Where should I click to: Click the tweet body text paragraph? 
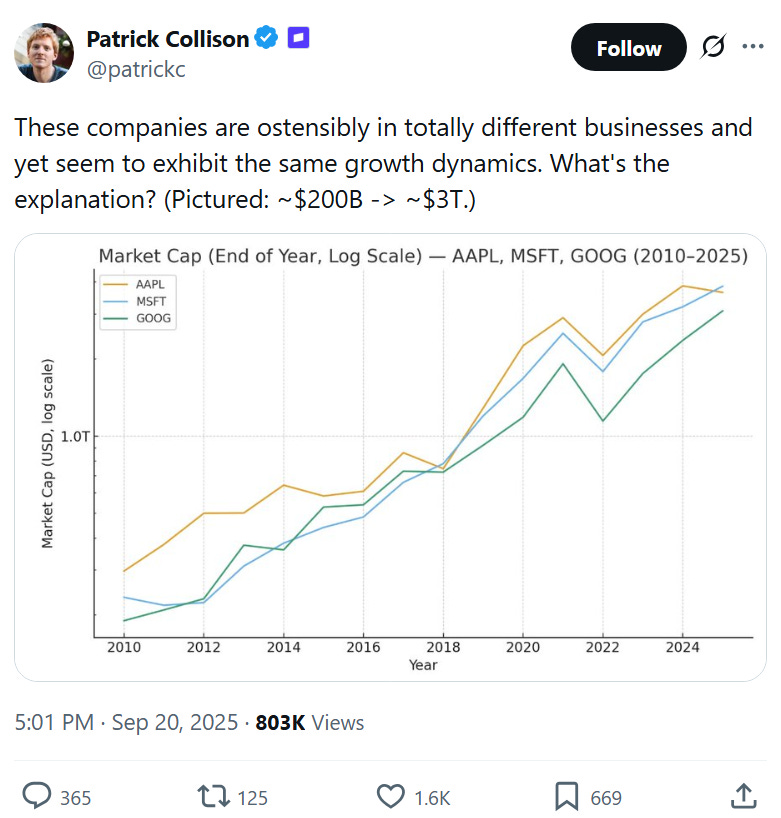pyautogui.click(x=383, y=162)
